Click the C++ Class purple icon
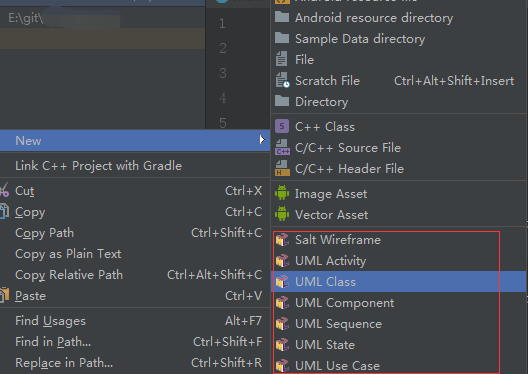 (x=282, y=127)
